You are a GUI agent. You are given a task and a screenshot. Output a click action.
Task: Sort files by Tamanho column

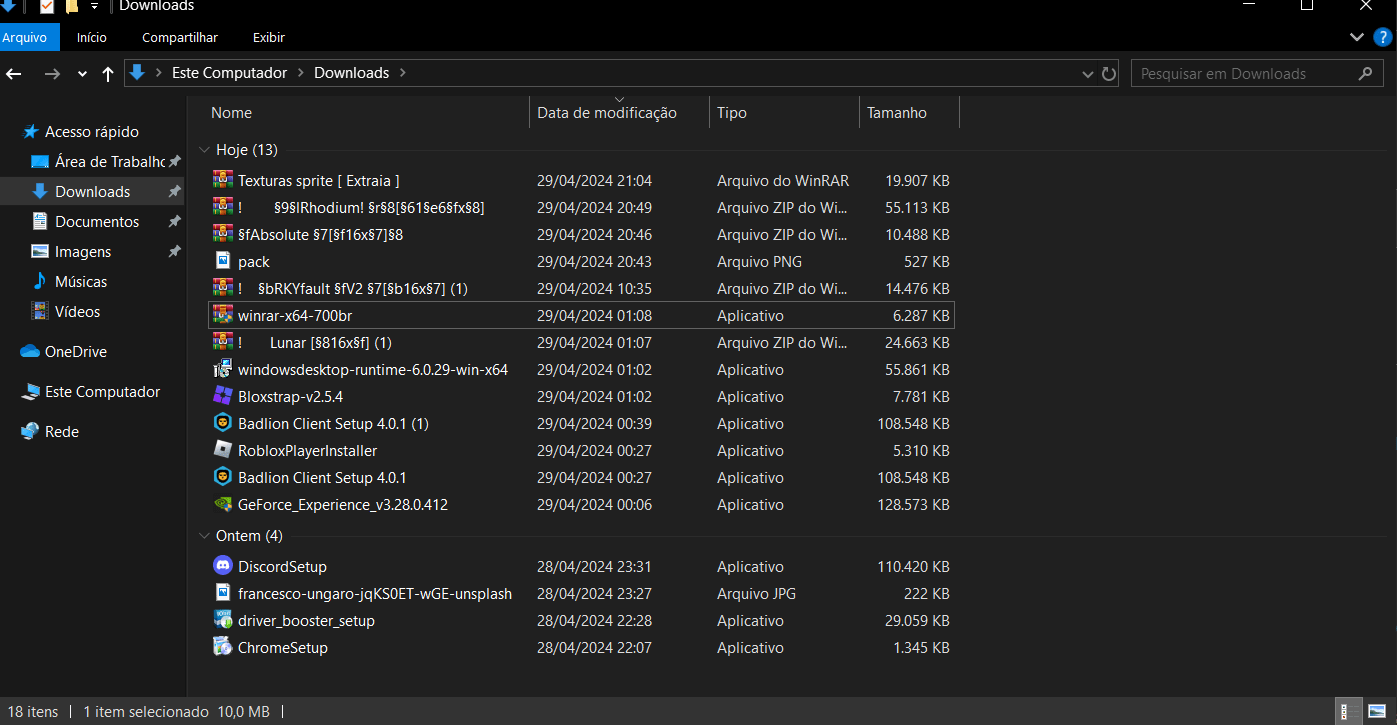[909, 113]
